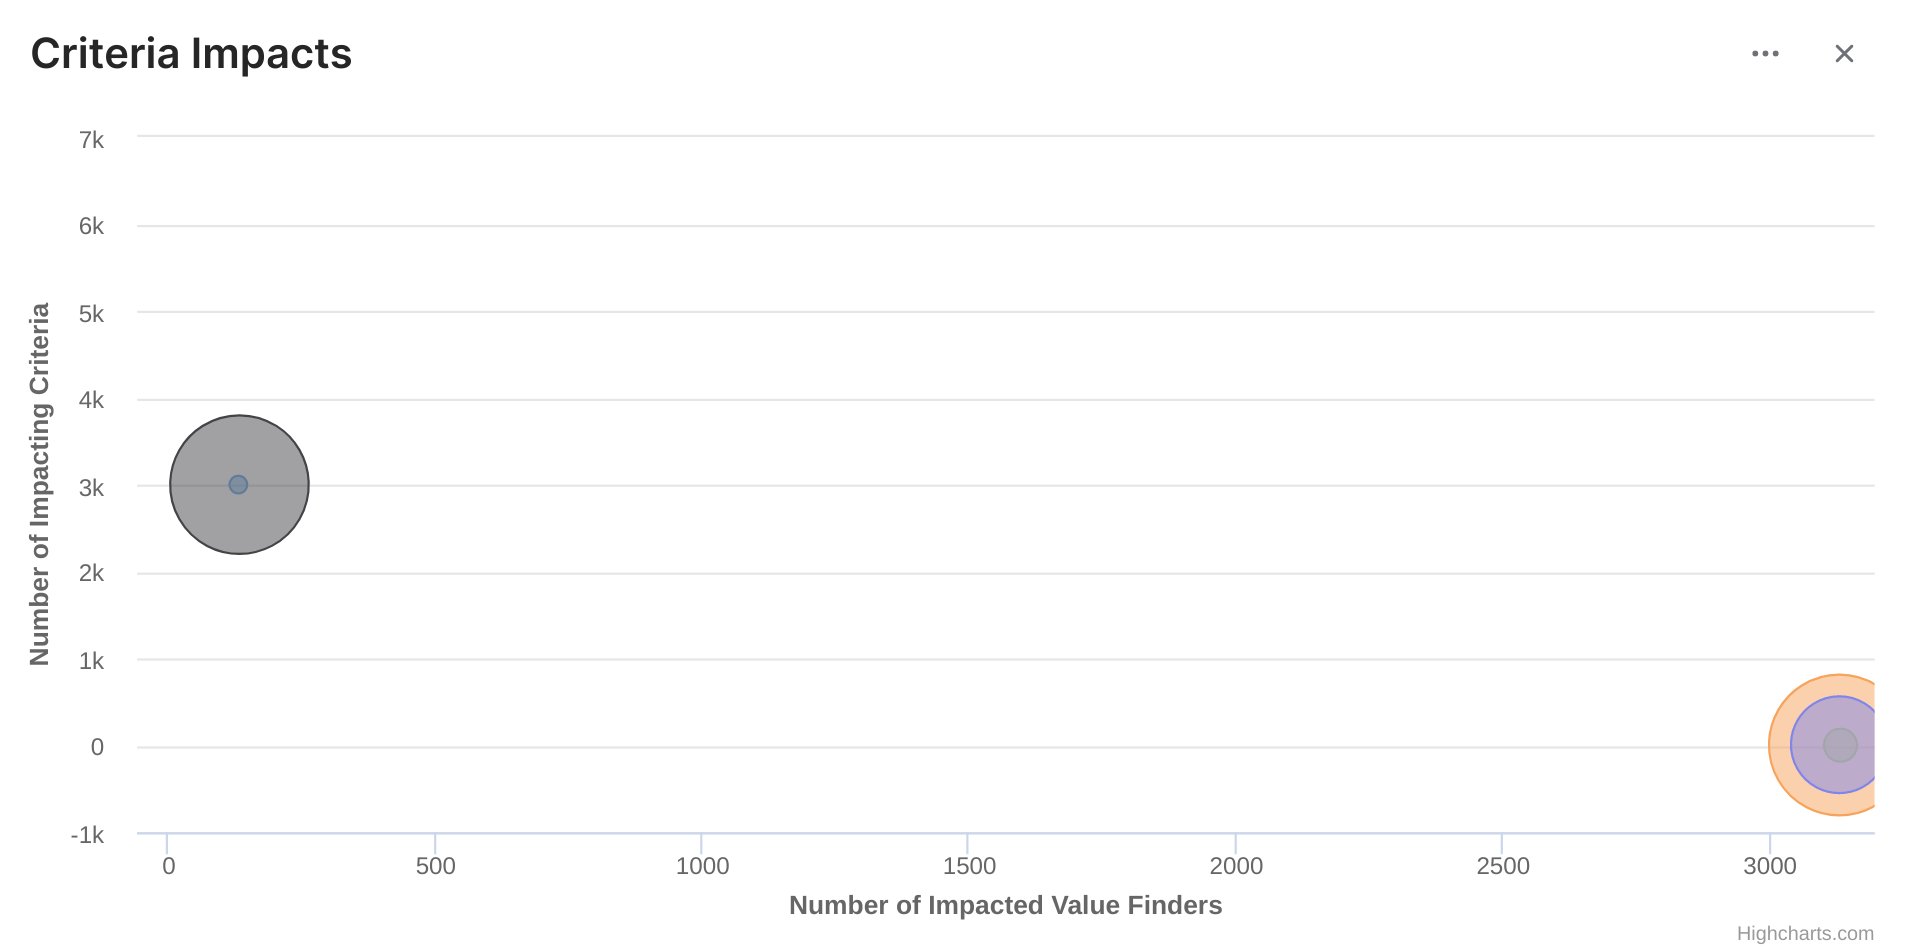Click the small gray dot inside purple bubble
This screenshot has width=1905, height=949.
tap(1840, 745)
